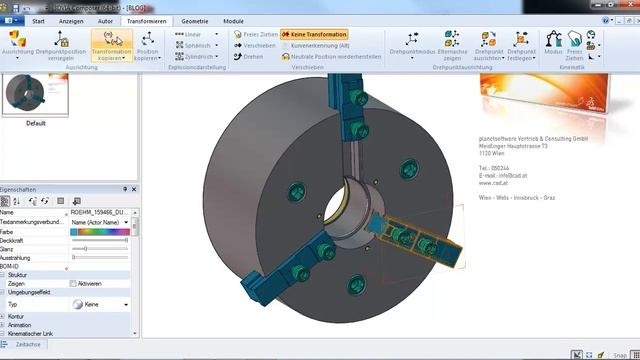This screenshot has width=640, height=360.
Task: Click Kurvenerkennung (Alt) option
Action: (x=316, y=46)
